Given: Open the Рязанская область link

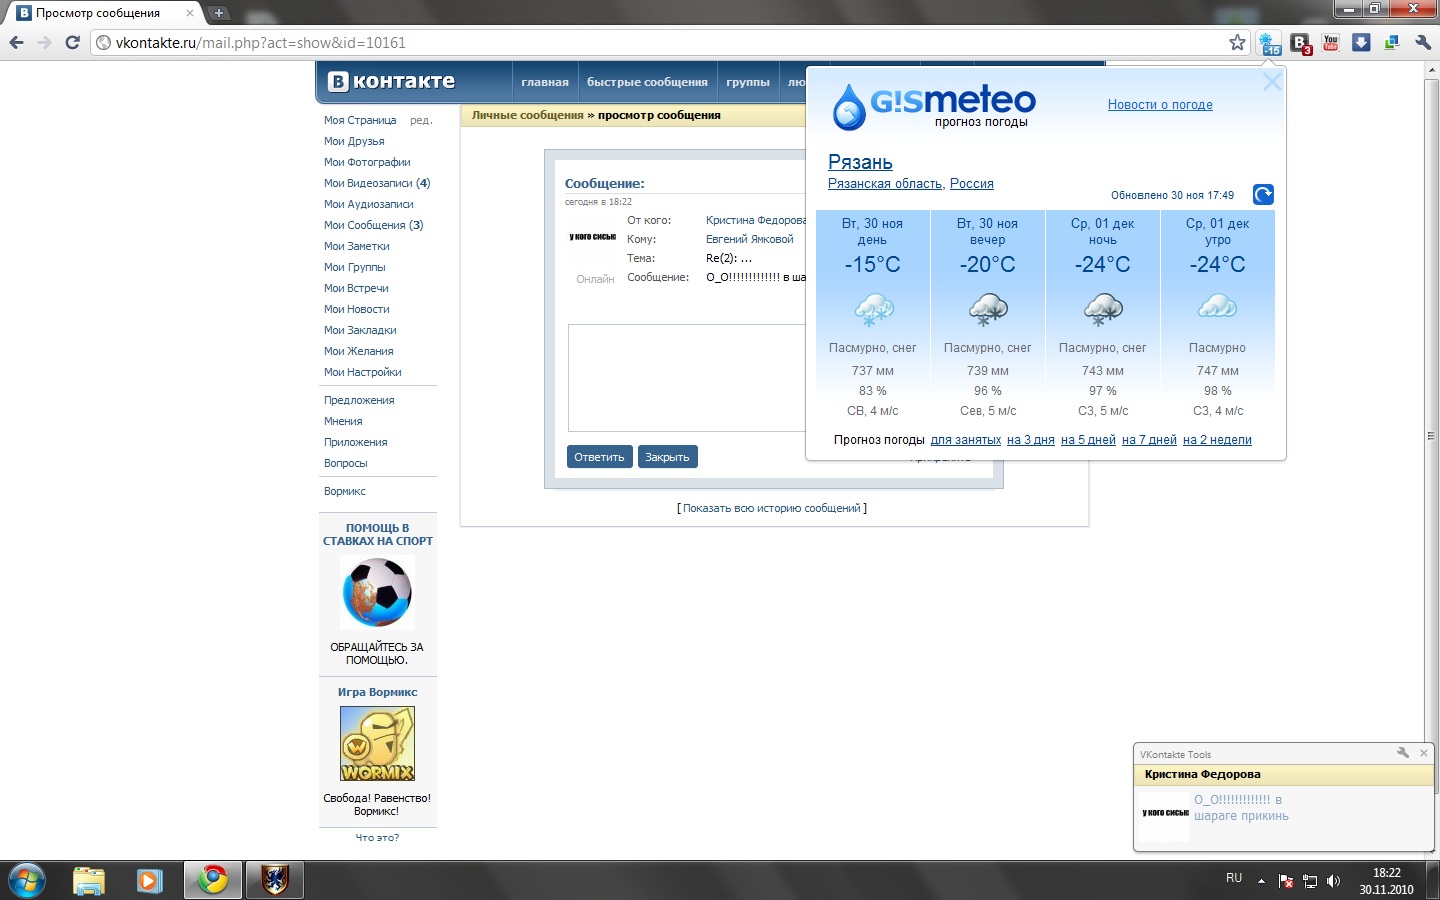Looking at the screenshot, I should click(x=885, y=184).
